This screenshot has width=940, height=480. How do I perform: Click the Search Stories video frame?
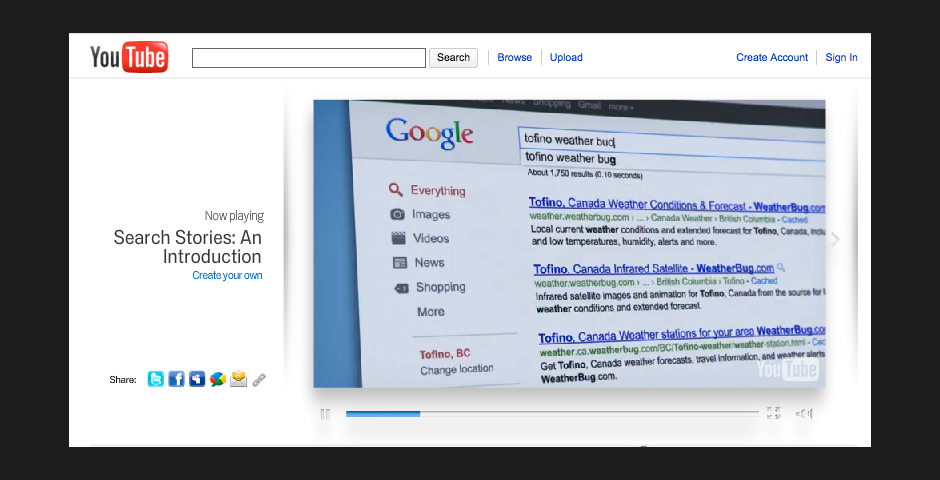tap(570, 243)
